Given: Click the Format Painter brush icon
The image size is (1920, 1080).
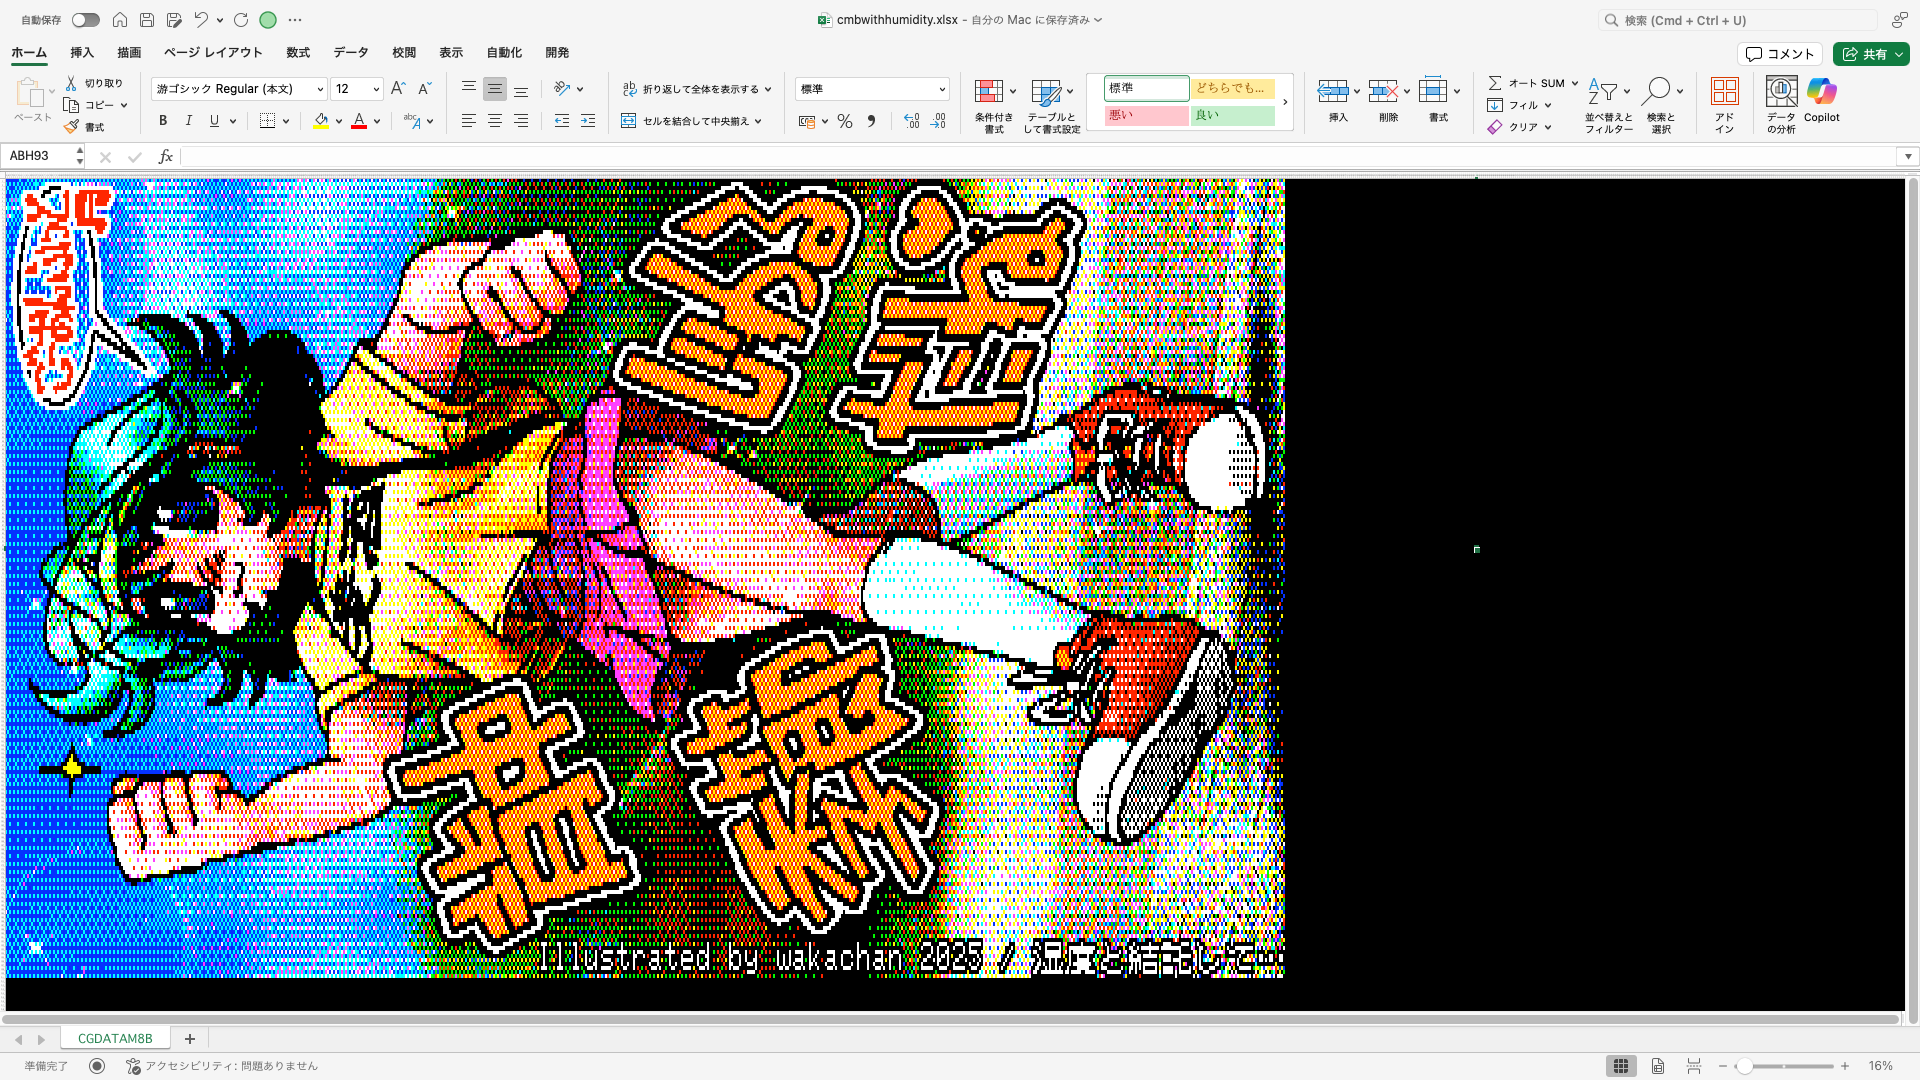Looking at the screenshot, I should (71, 127).
